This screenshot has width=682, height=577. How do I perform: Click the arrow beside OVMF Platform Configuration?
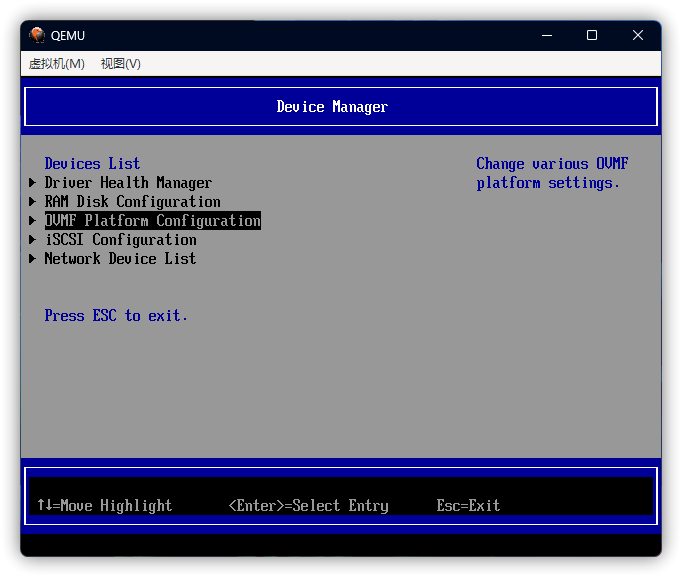coord(32,221)
